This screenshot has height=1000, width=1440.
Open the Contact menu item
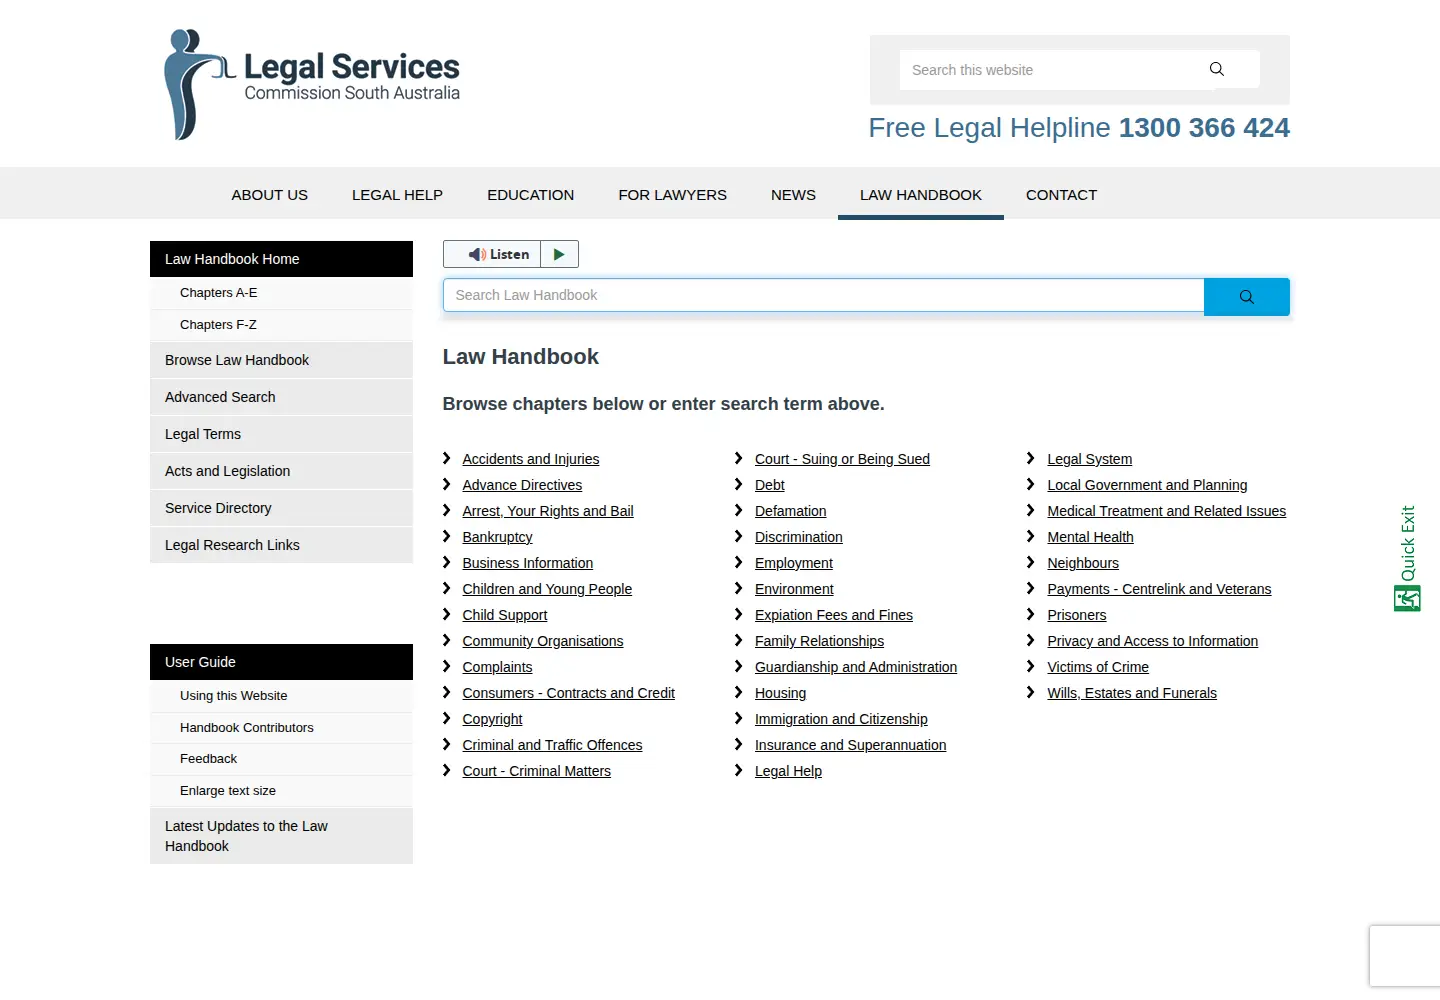(x=1061, y=195)
